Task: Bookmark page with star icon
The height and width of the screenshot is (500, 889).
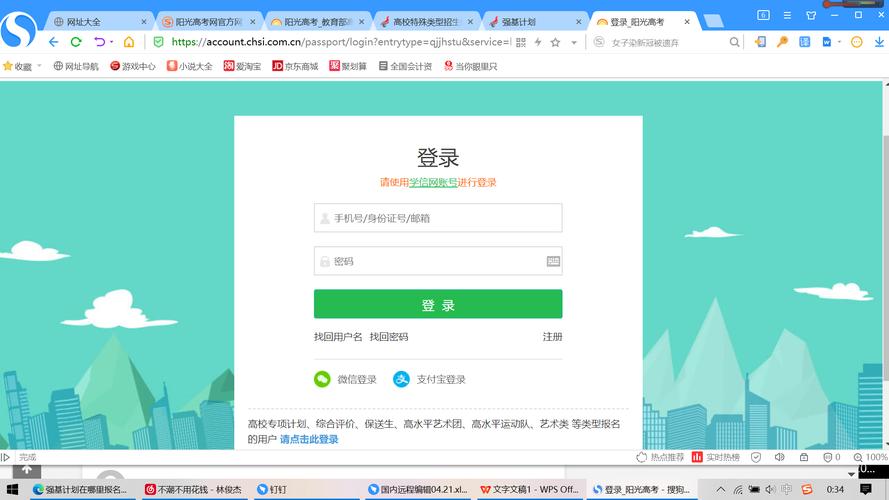Action: (555, 42)
